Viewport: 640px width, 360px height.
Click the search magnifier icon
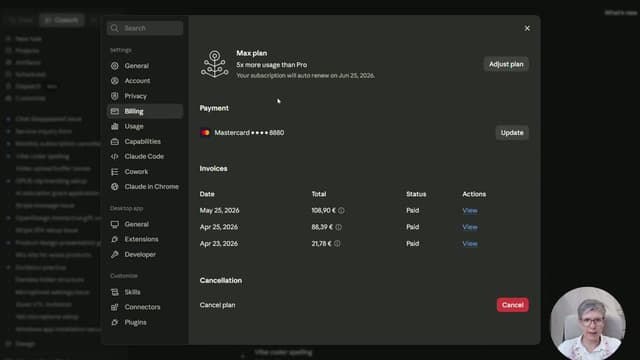pyautogui.click(x=115, y=28)
